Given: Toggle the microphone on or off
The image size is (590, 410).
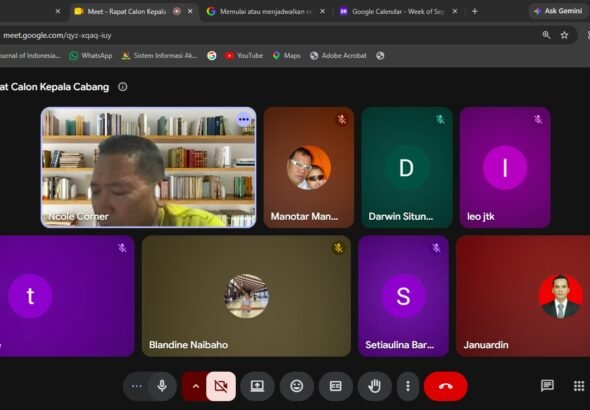Looking at the screenshot, I should coord(162,386).
